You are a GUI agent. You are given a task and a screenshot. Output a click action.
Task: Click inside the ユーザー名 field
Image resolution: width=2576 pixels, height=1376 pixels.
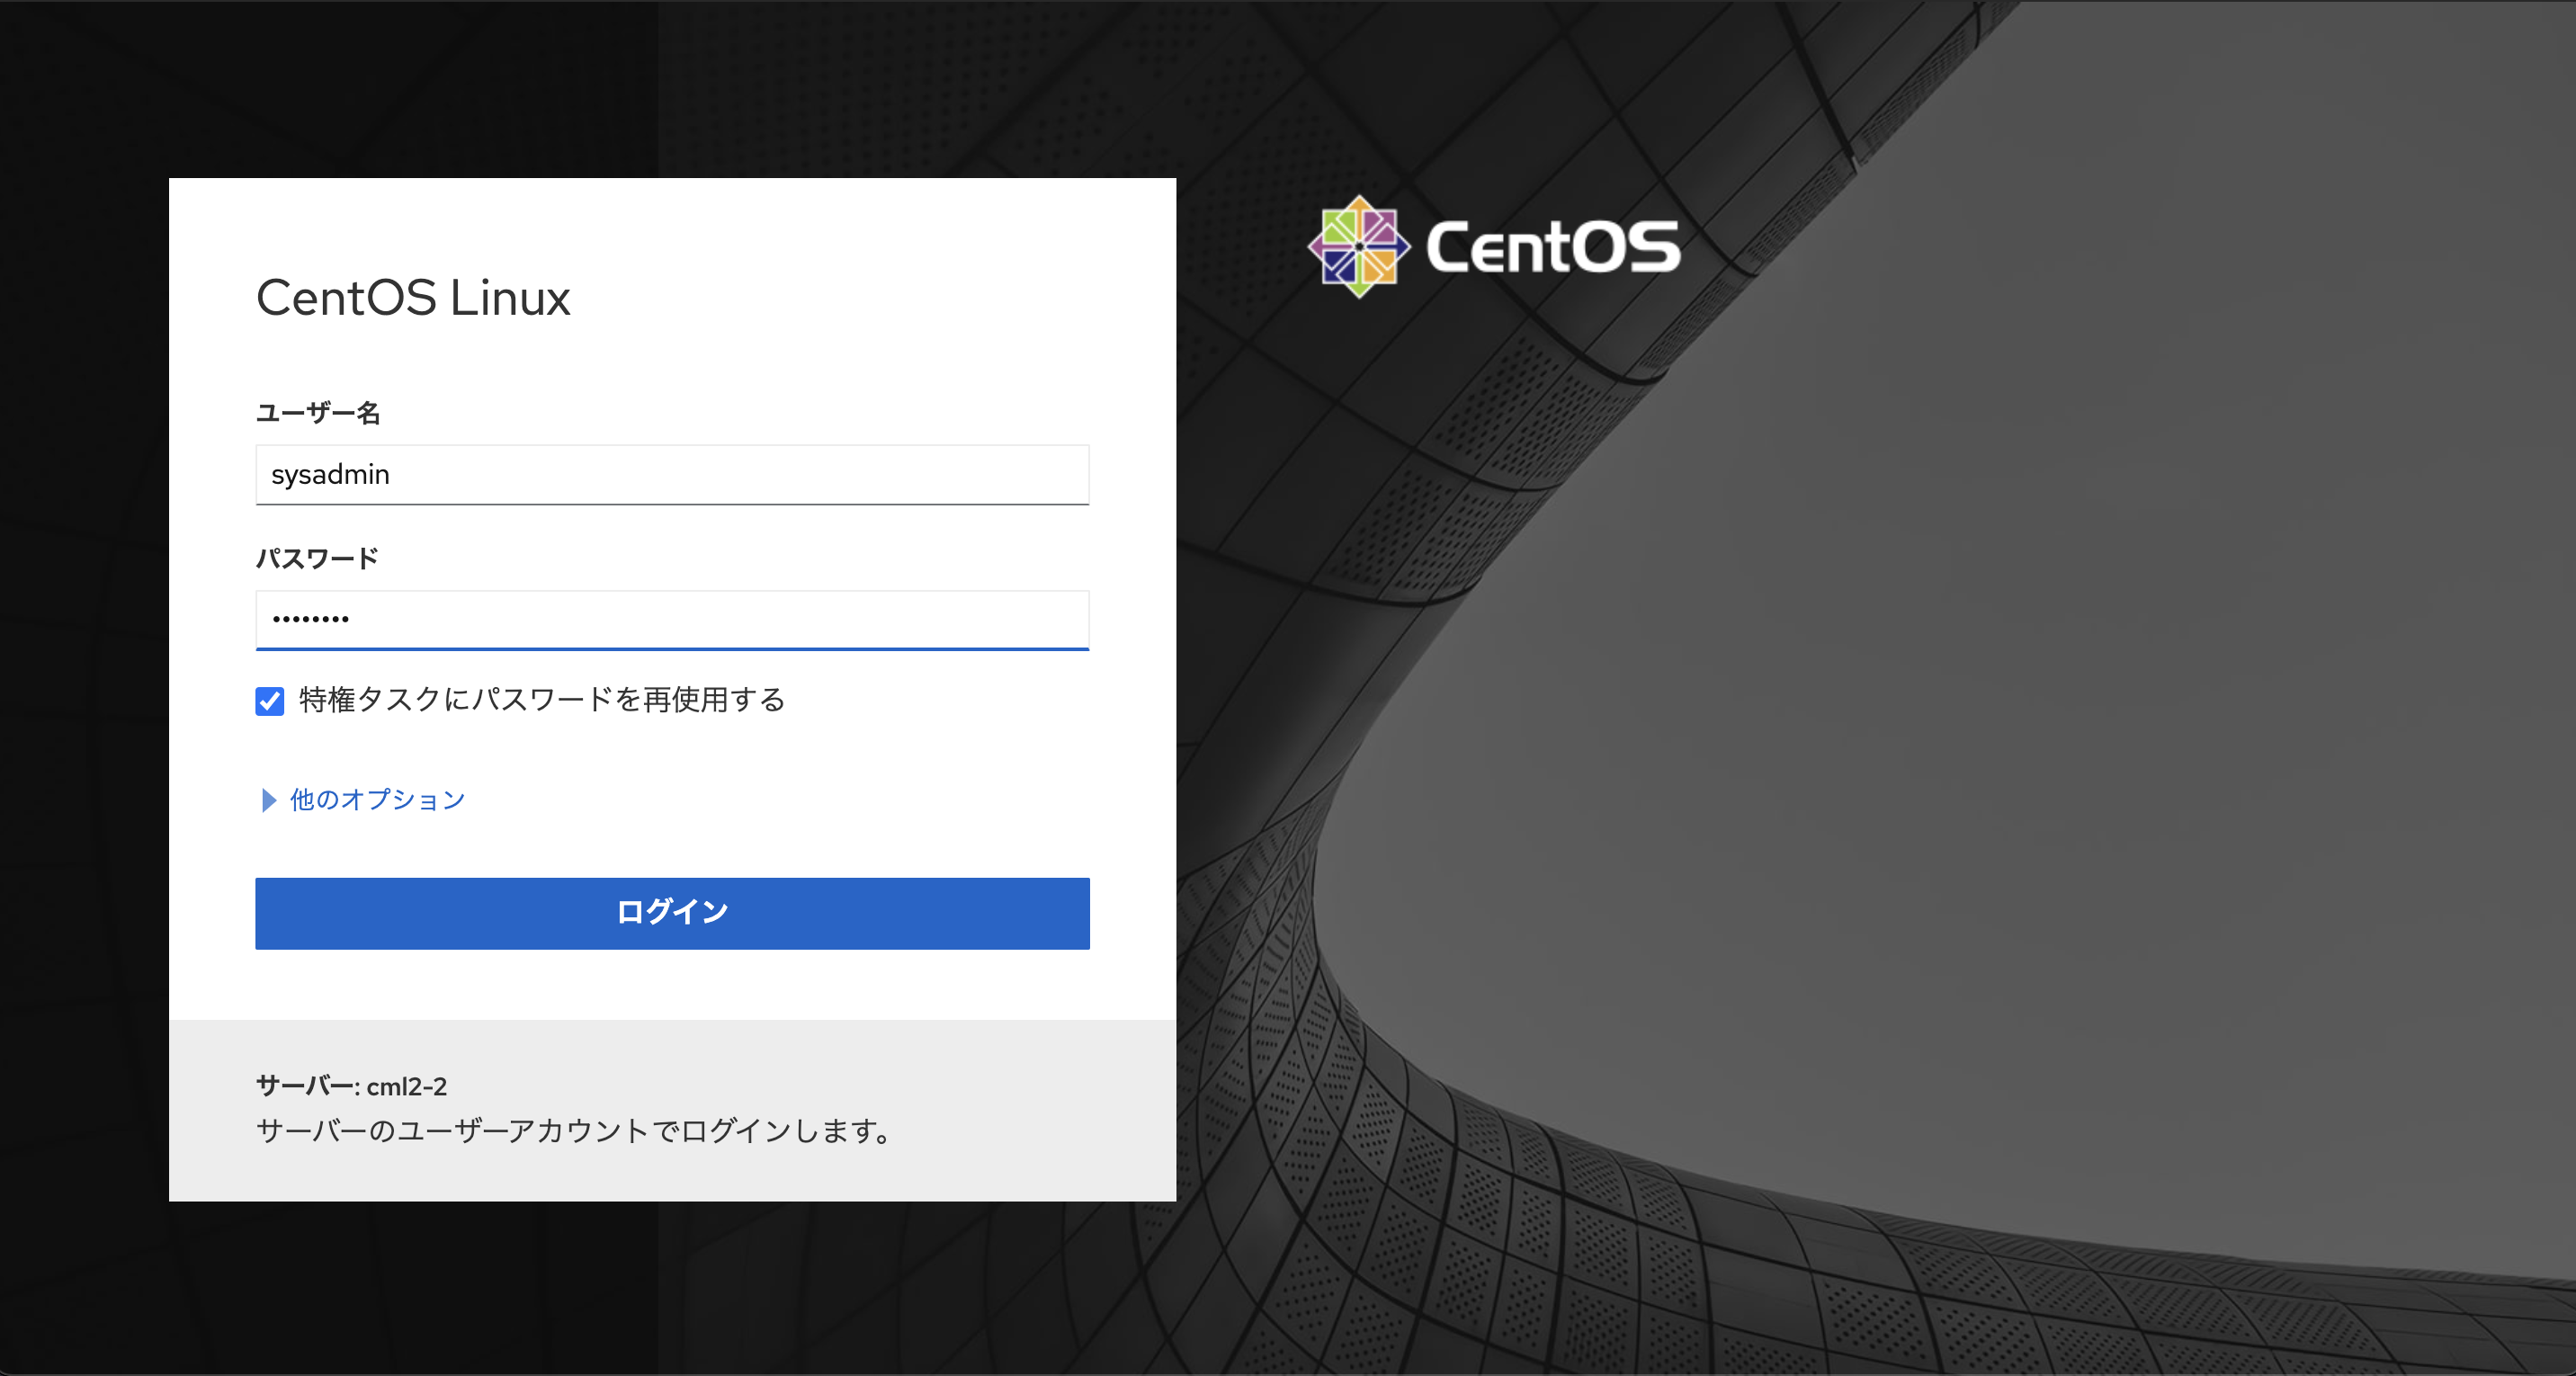click(x=671, y=475)
